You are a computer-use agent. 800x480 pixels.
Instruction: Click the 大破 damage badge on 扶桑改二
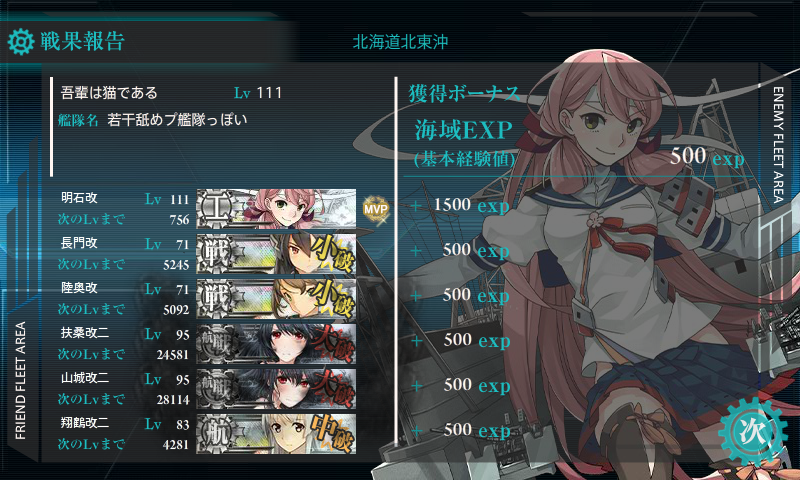click(332, 343)
